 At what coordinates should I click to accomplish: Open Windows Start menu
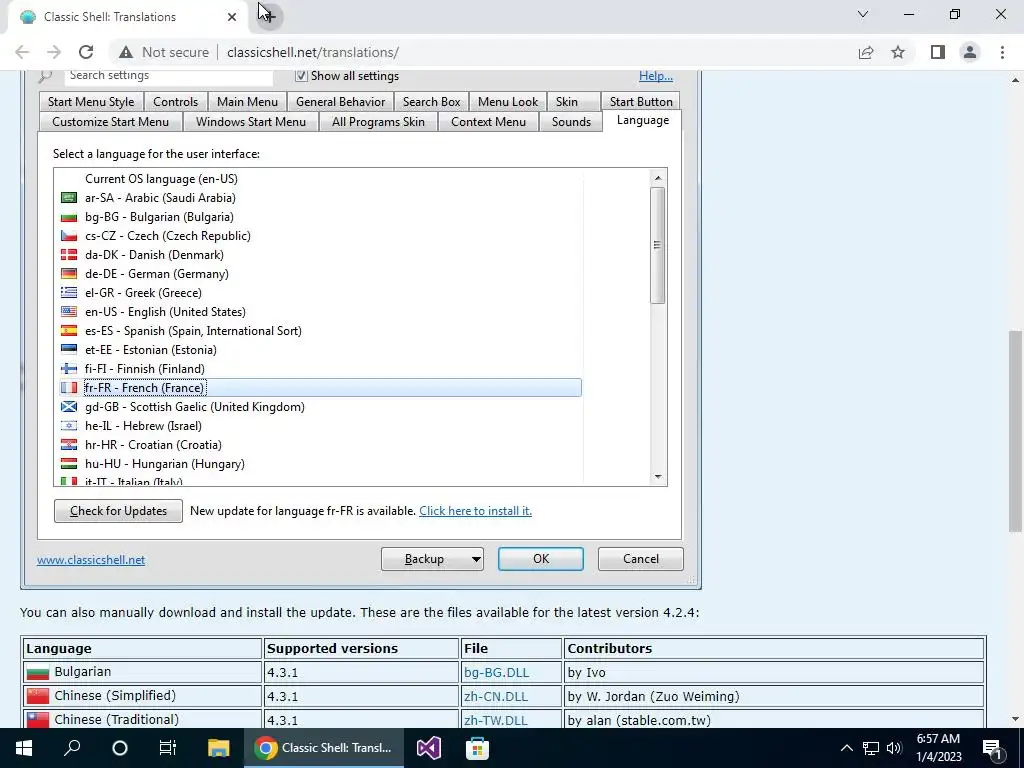24,748
